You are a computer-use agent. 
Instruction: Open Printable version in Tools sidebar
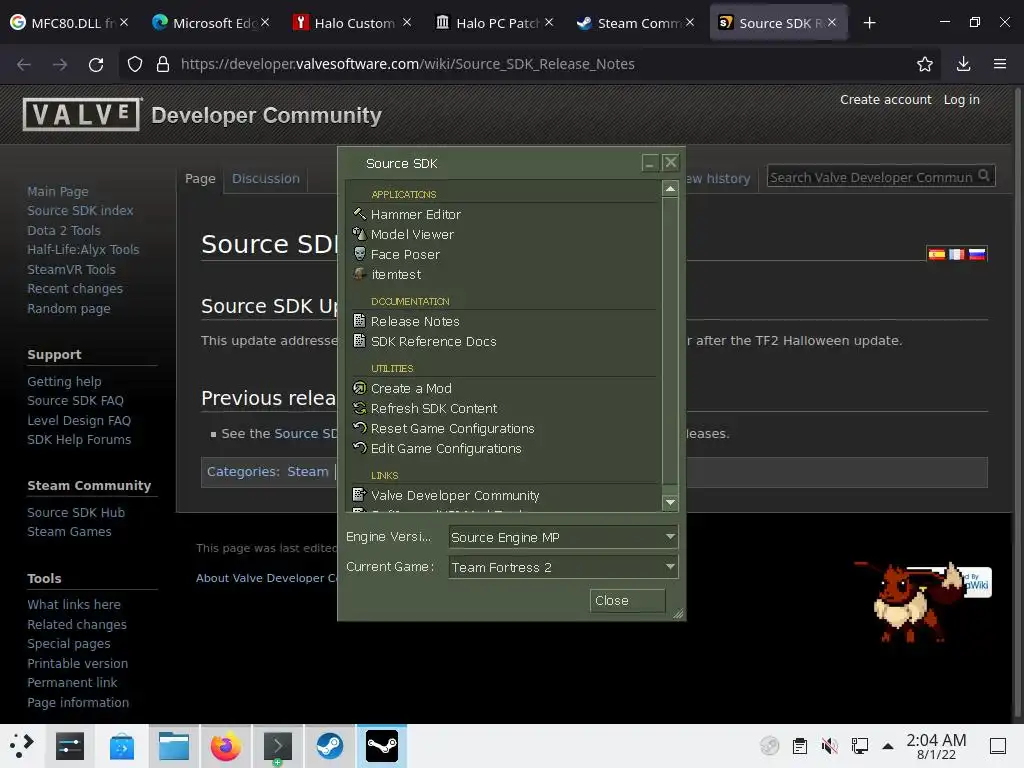(x=78, y=664)
